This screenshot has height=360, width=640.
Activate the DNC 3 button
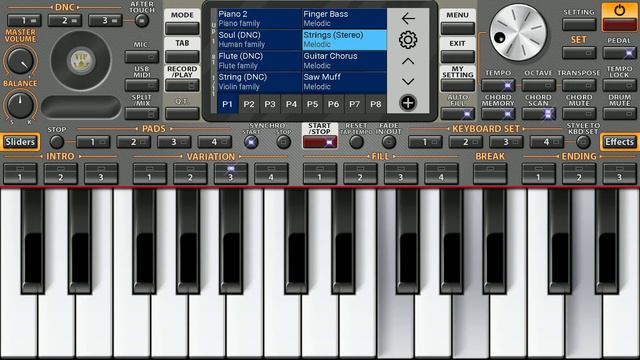(105, 20)
